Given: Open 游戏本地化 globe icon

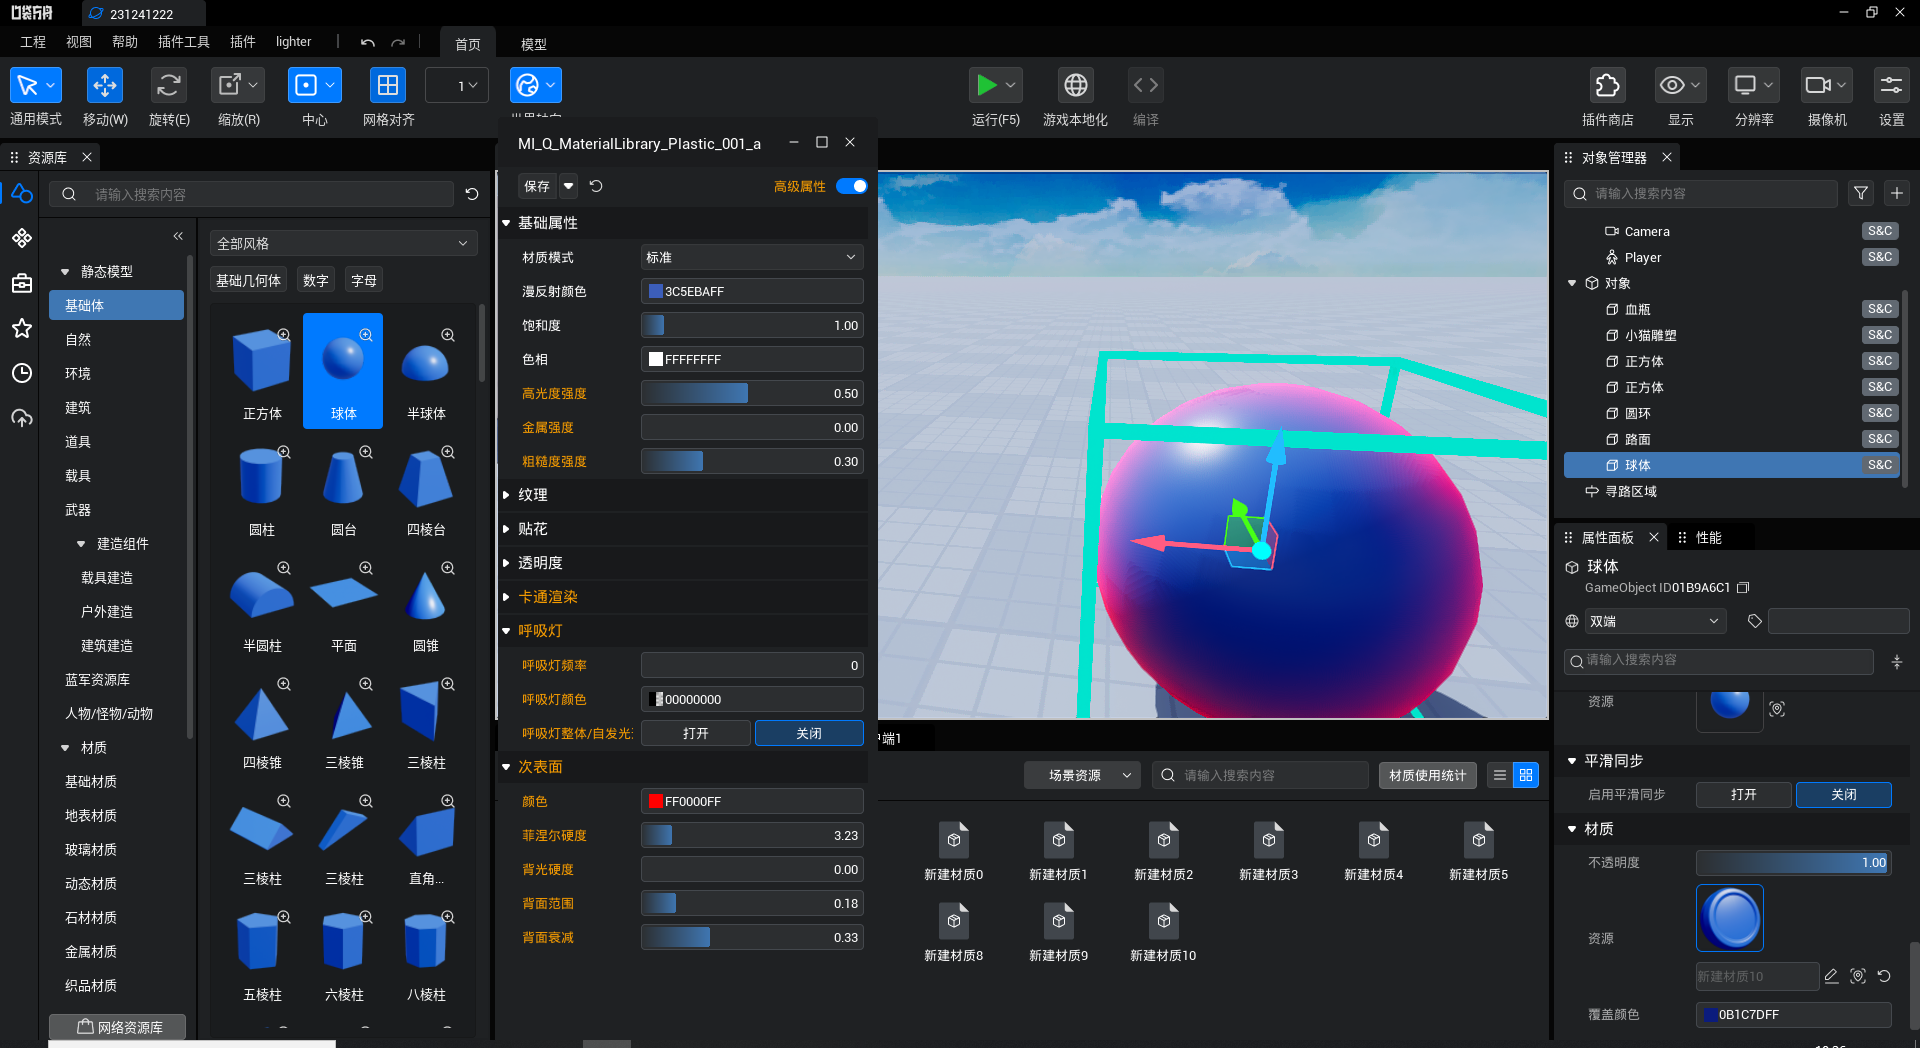Looking at the screenshot, I should point(1076,86).
